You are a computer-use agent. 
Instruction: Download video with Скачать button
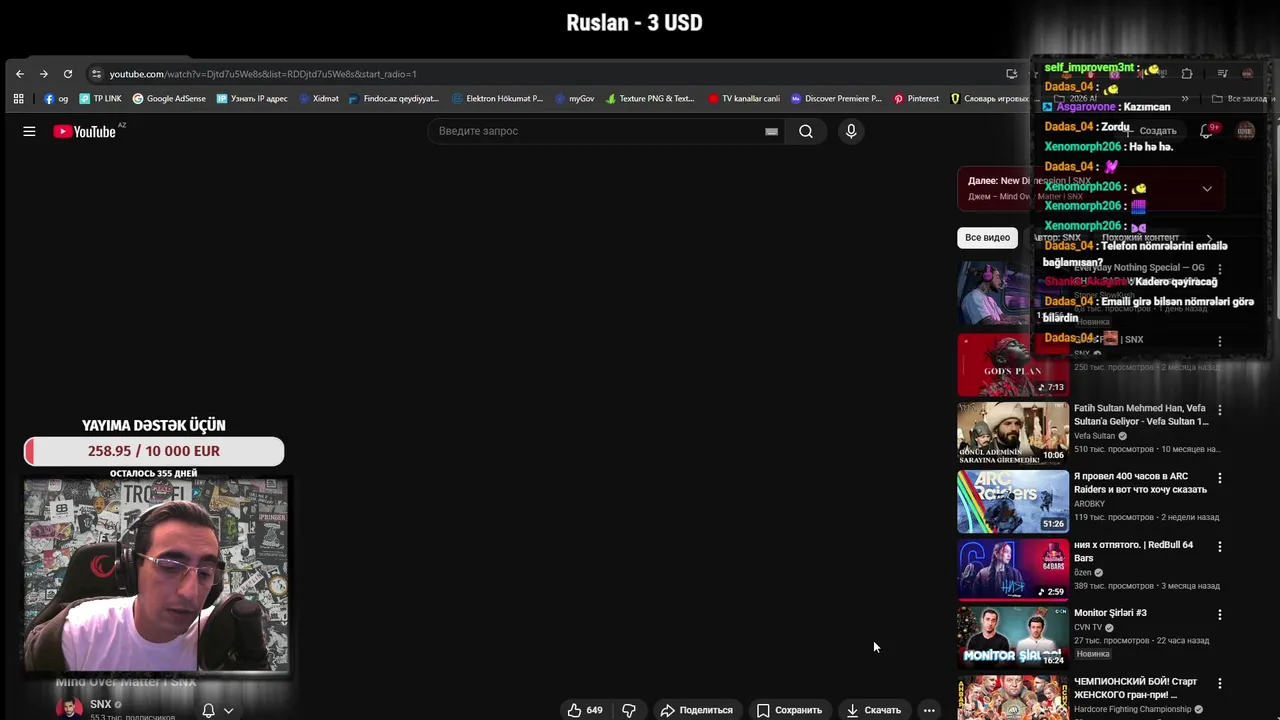(x=873, y=710)
